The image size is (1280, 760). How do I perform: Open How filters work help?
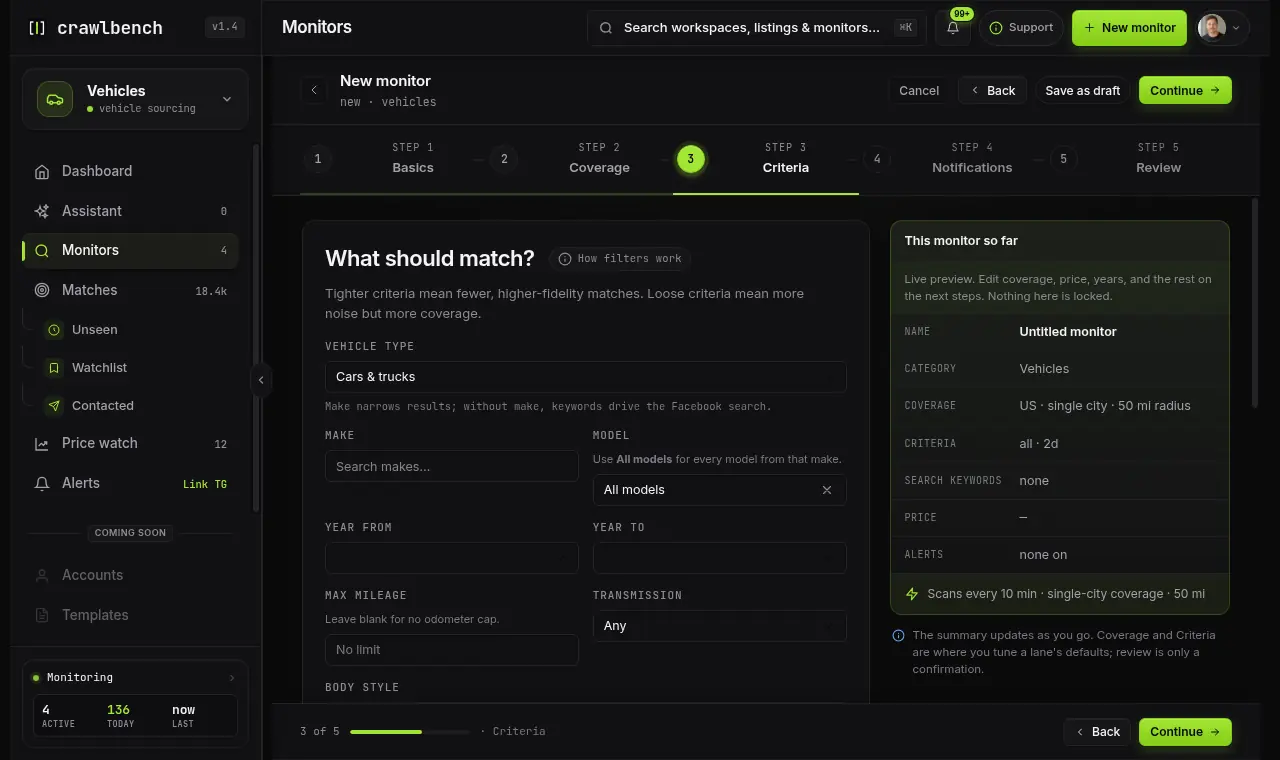coord(620,259)
